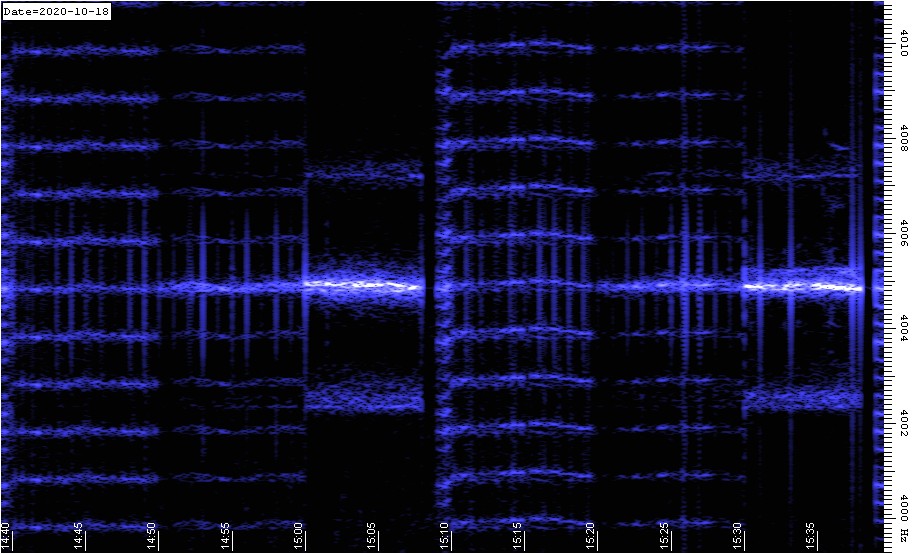Select the 4006 frequency scale label

(x=904, y=234)
